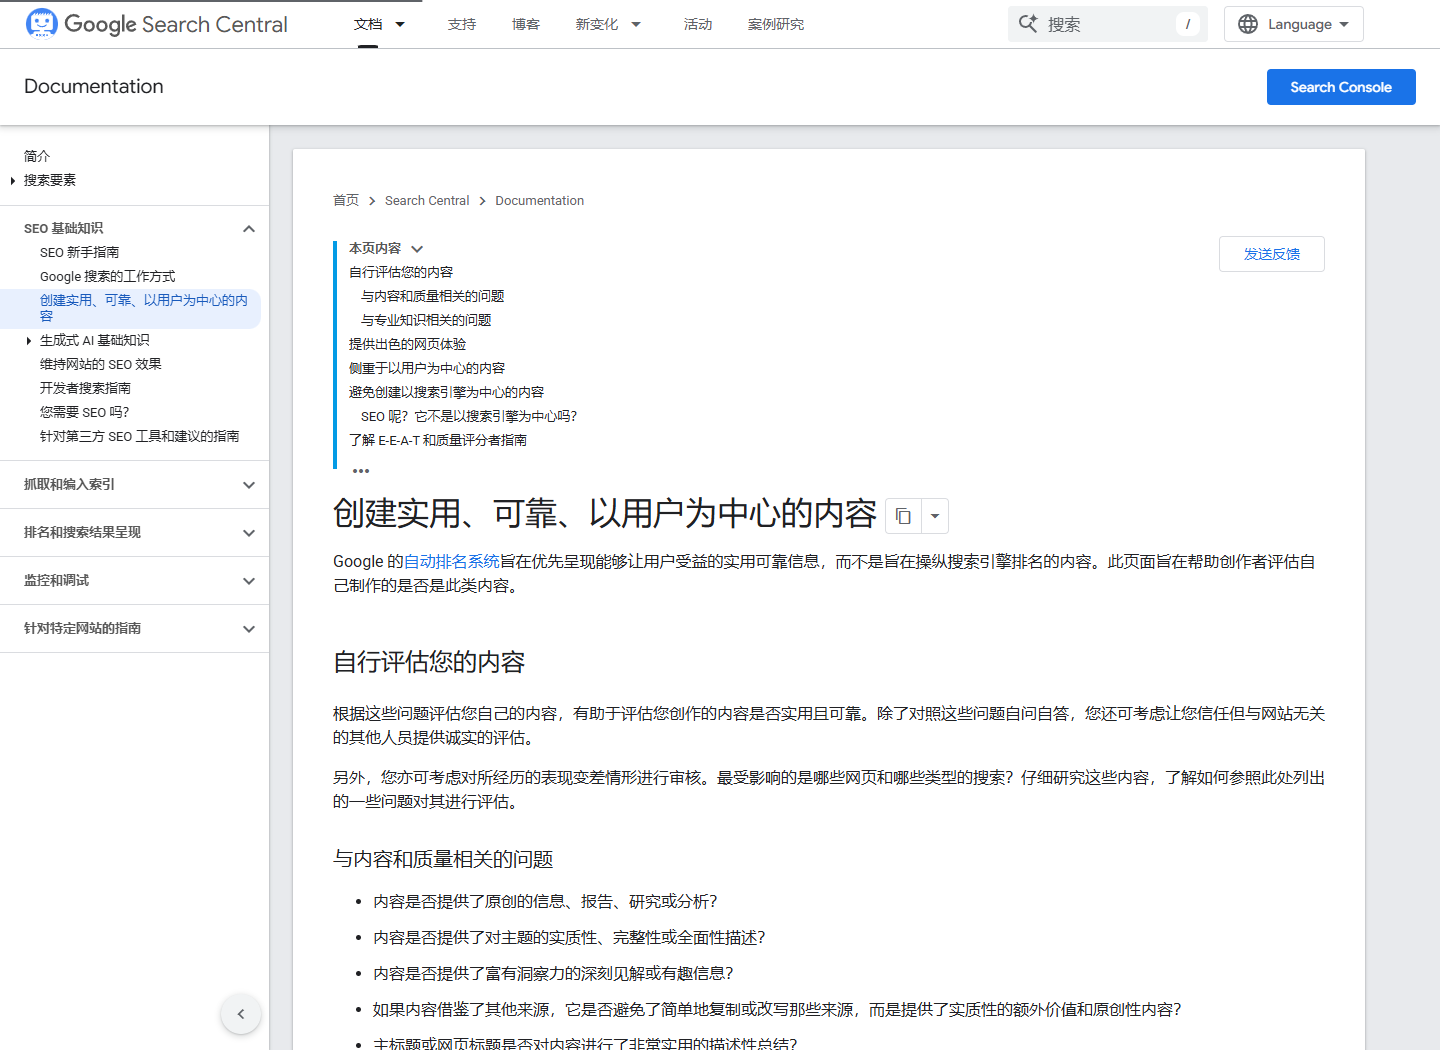This screenshot has height=1050, width=1440.
Task: Open the 案例研究 tab
Action: [776, 24]
